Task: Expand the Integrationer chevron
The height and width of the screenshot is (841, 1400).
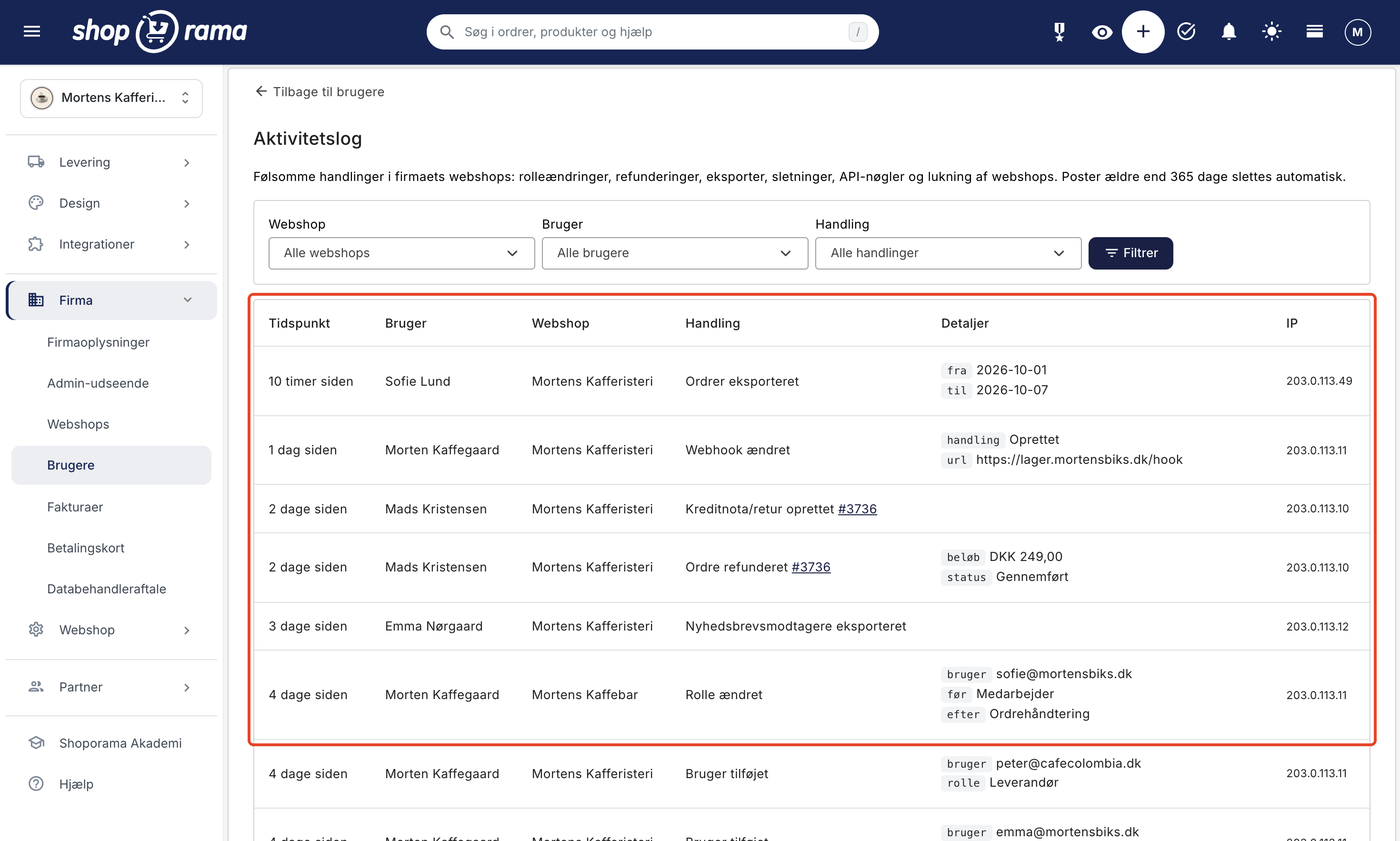Action: point(187,244)
